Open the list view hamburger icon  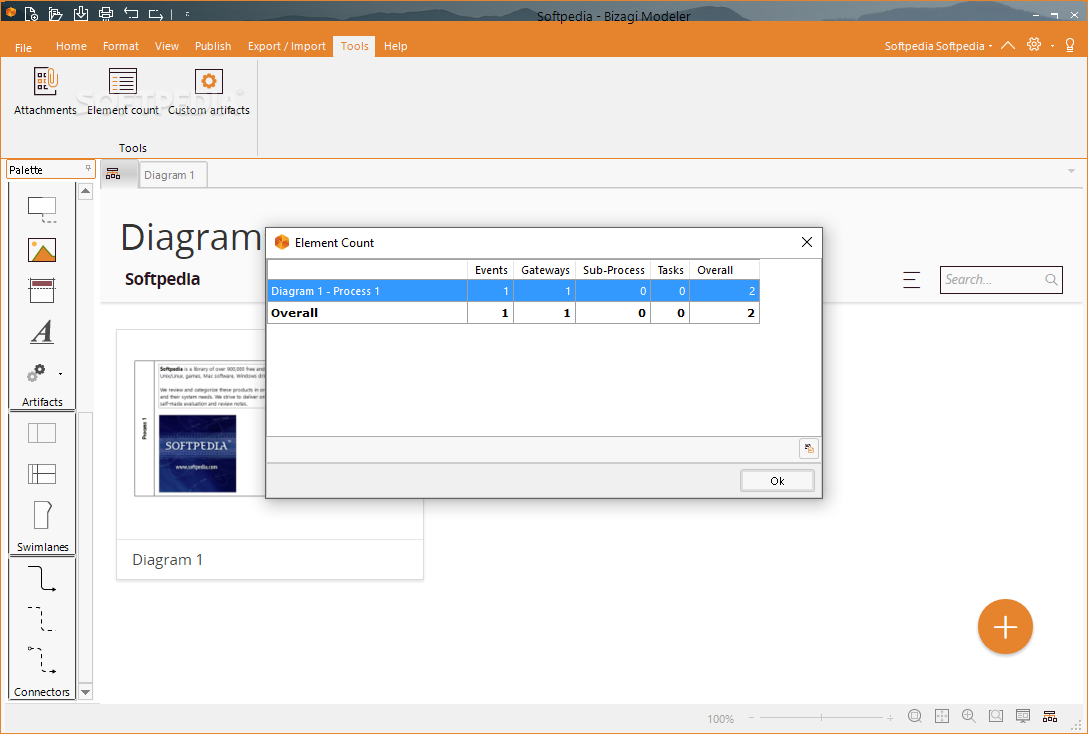tap(911, 280)
